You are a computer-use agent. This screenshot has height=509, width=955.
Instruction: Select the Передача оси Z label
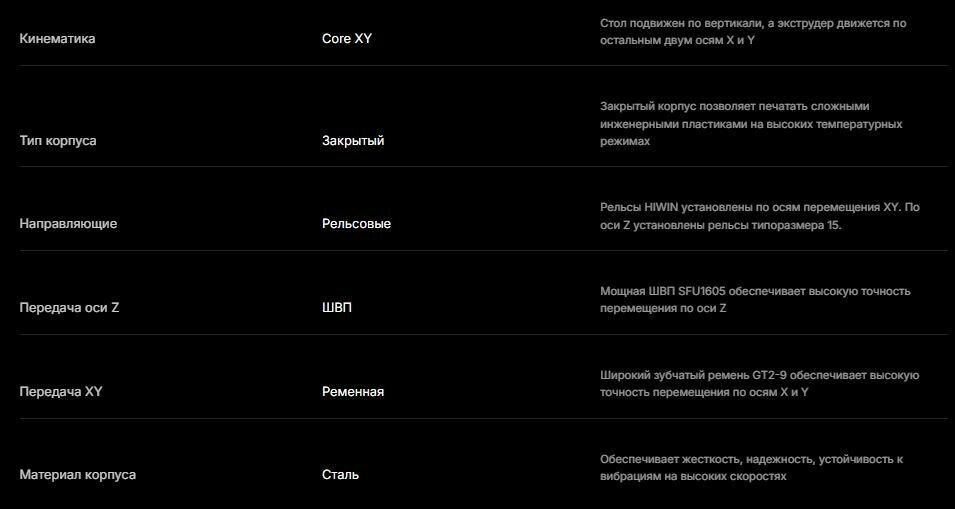click(x=69, y=307)
